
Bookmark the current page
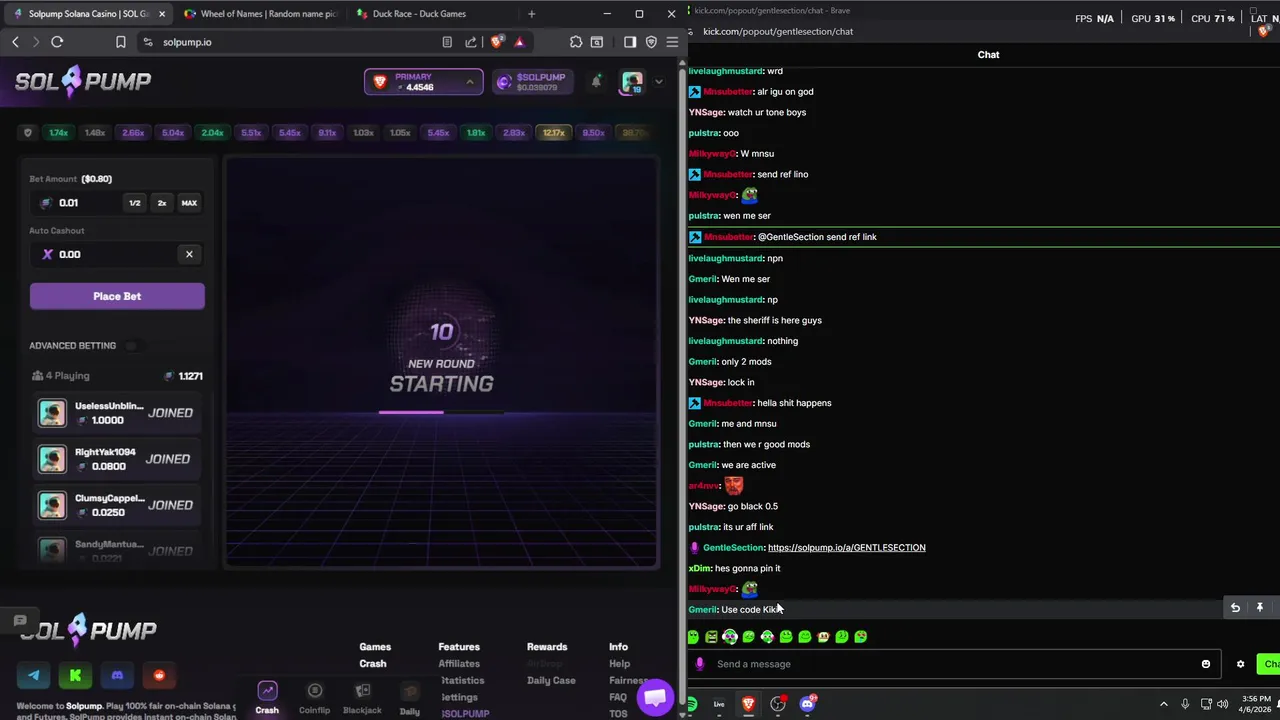(x=121, y=42)
